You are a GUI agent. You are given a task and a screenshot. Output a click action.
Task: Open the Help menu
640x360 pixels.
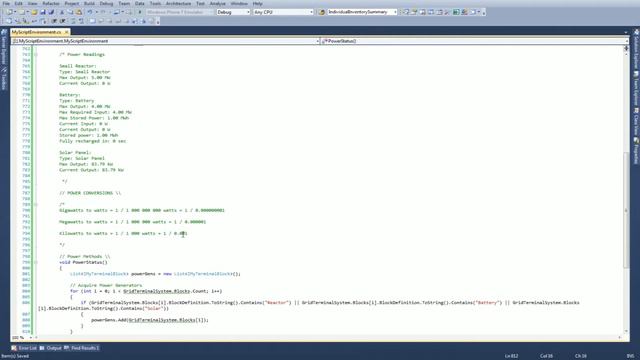click(x=258, y=3)
